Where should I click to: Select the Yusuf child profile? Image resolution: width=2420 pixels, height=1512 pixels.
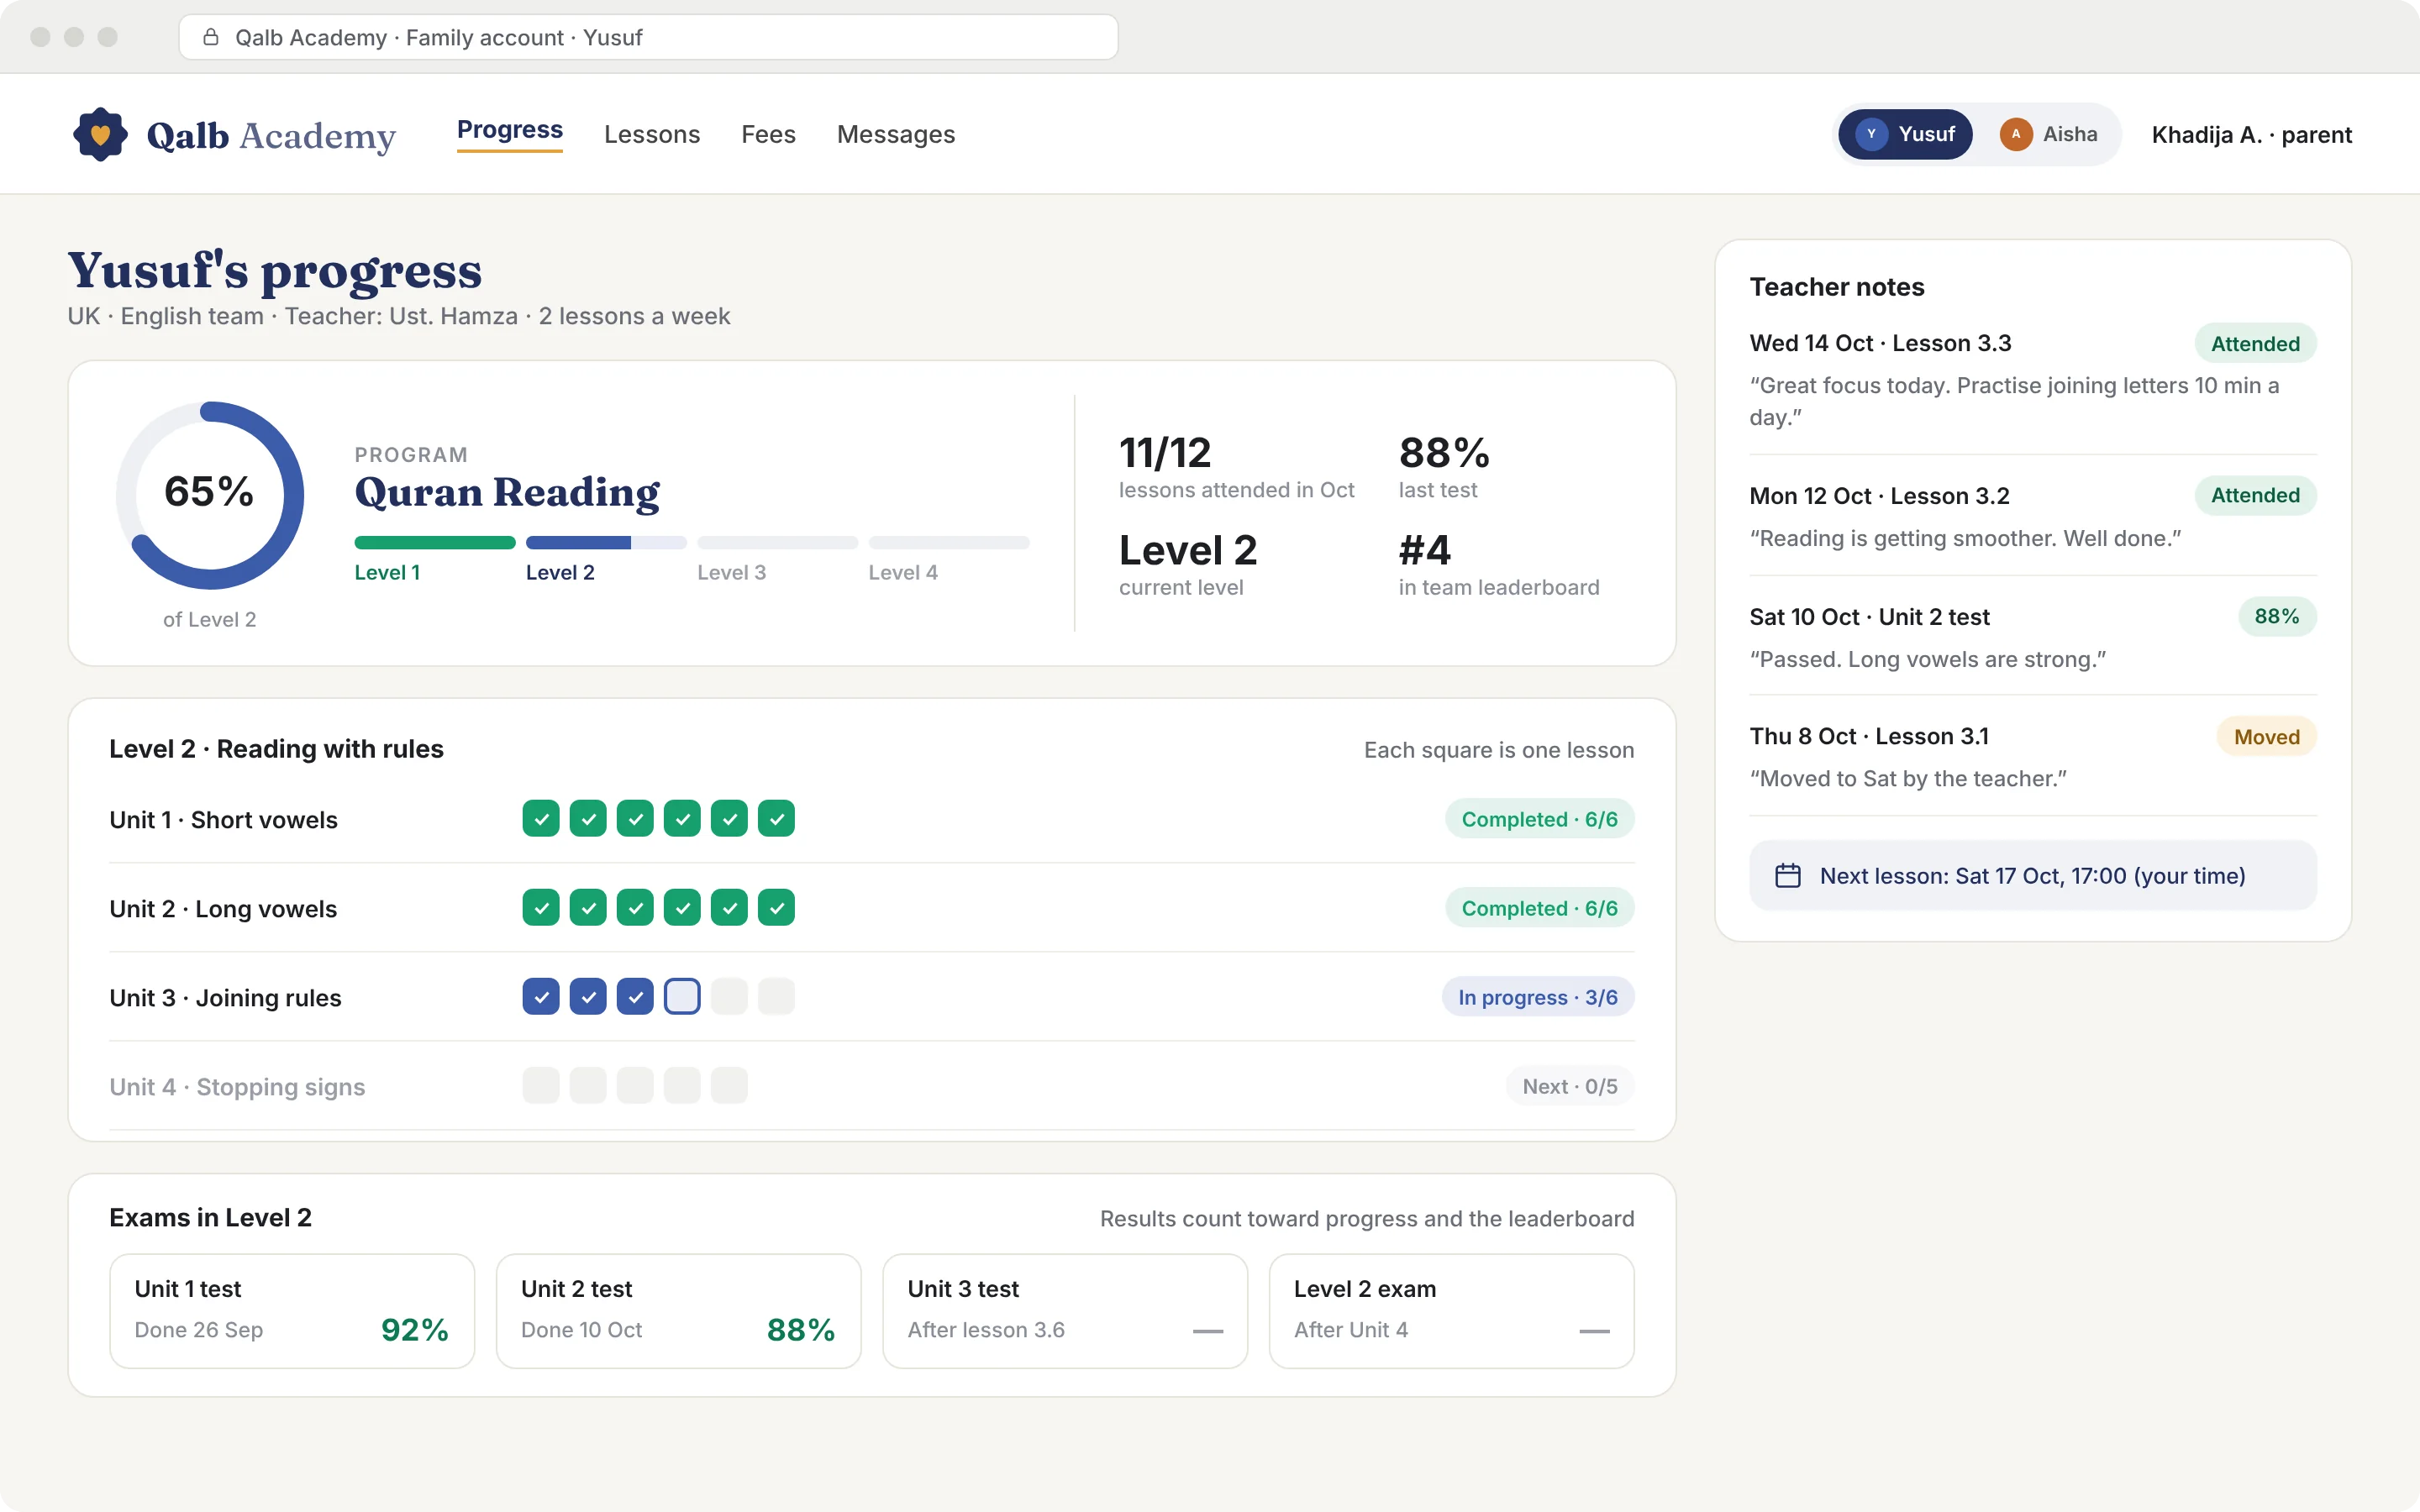[x=1906, y=134]
